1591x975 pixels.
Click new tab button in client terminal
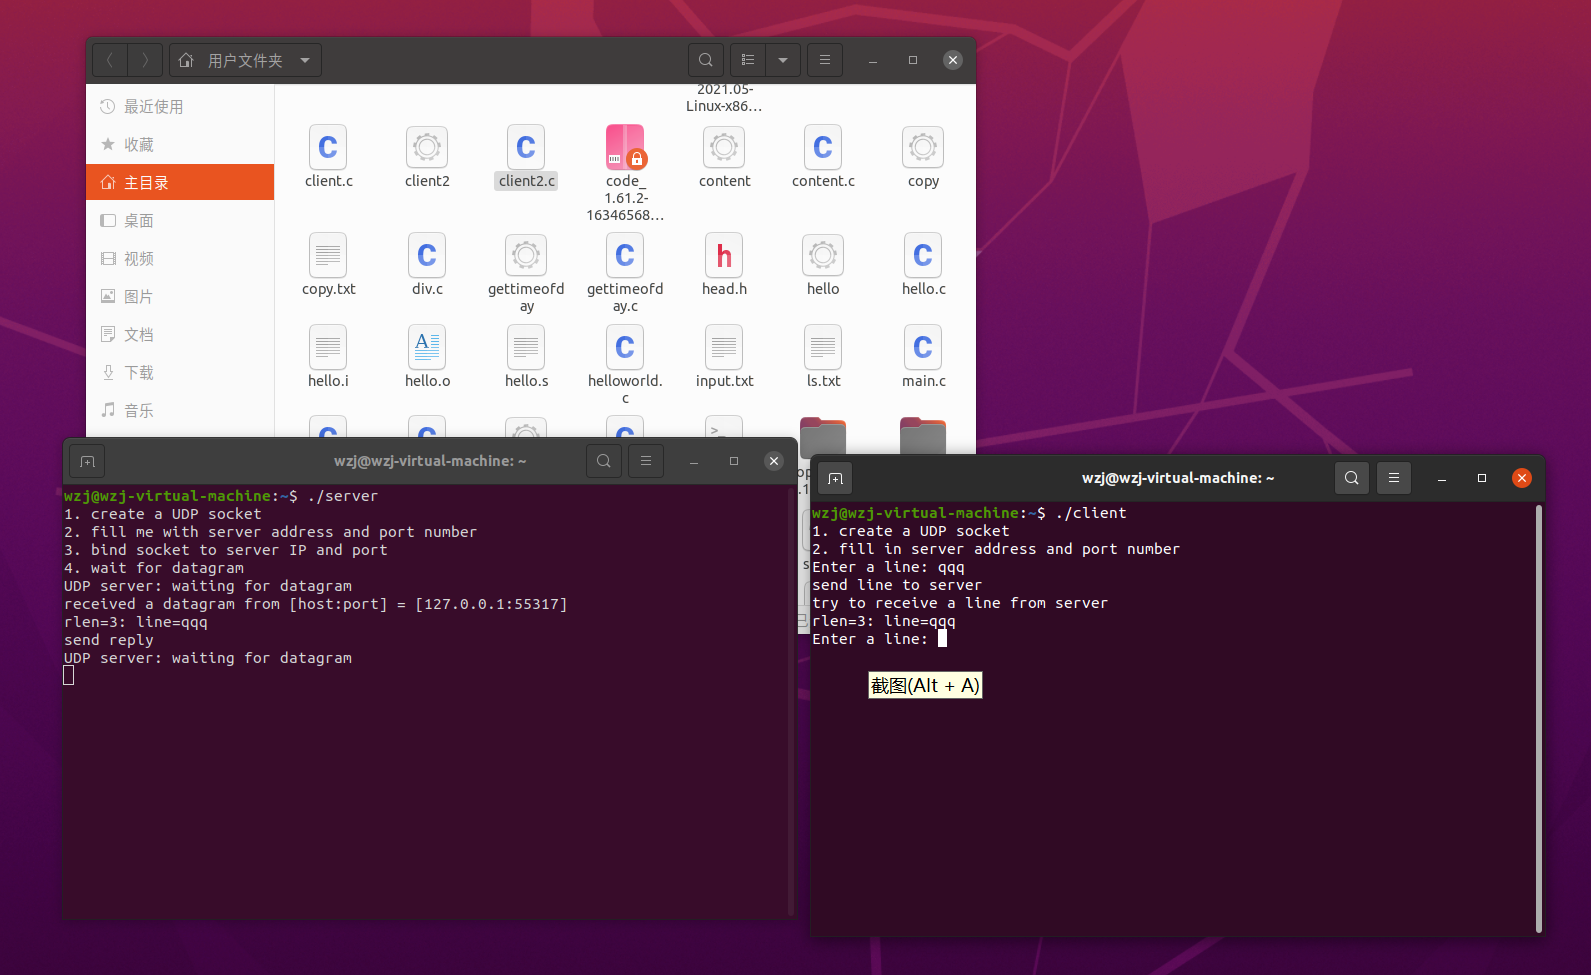[836, 478]
